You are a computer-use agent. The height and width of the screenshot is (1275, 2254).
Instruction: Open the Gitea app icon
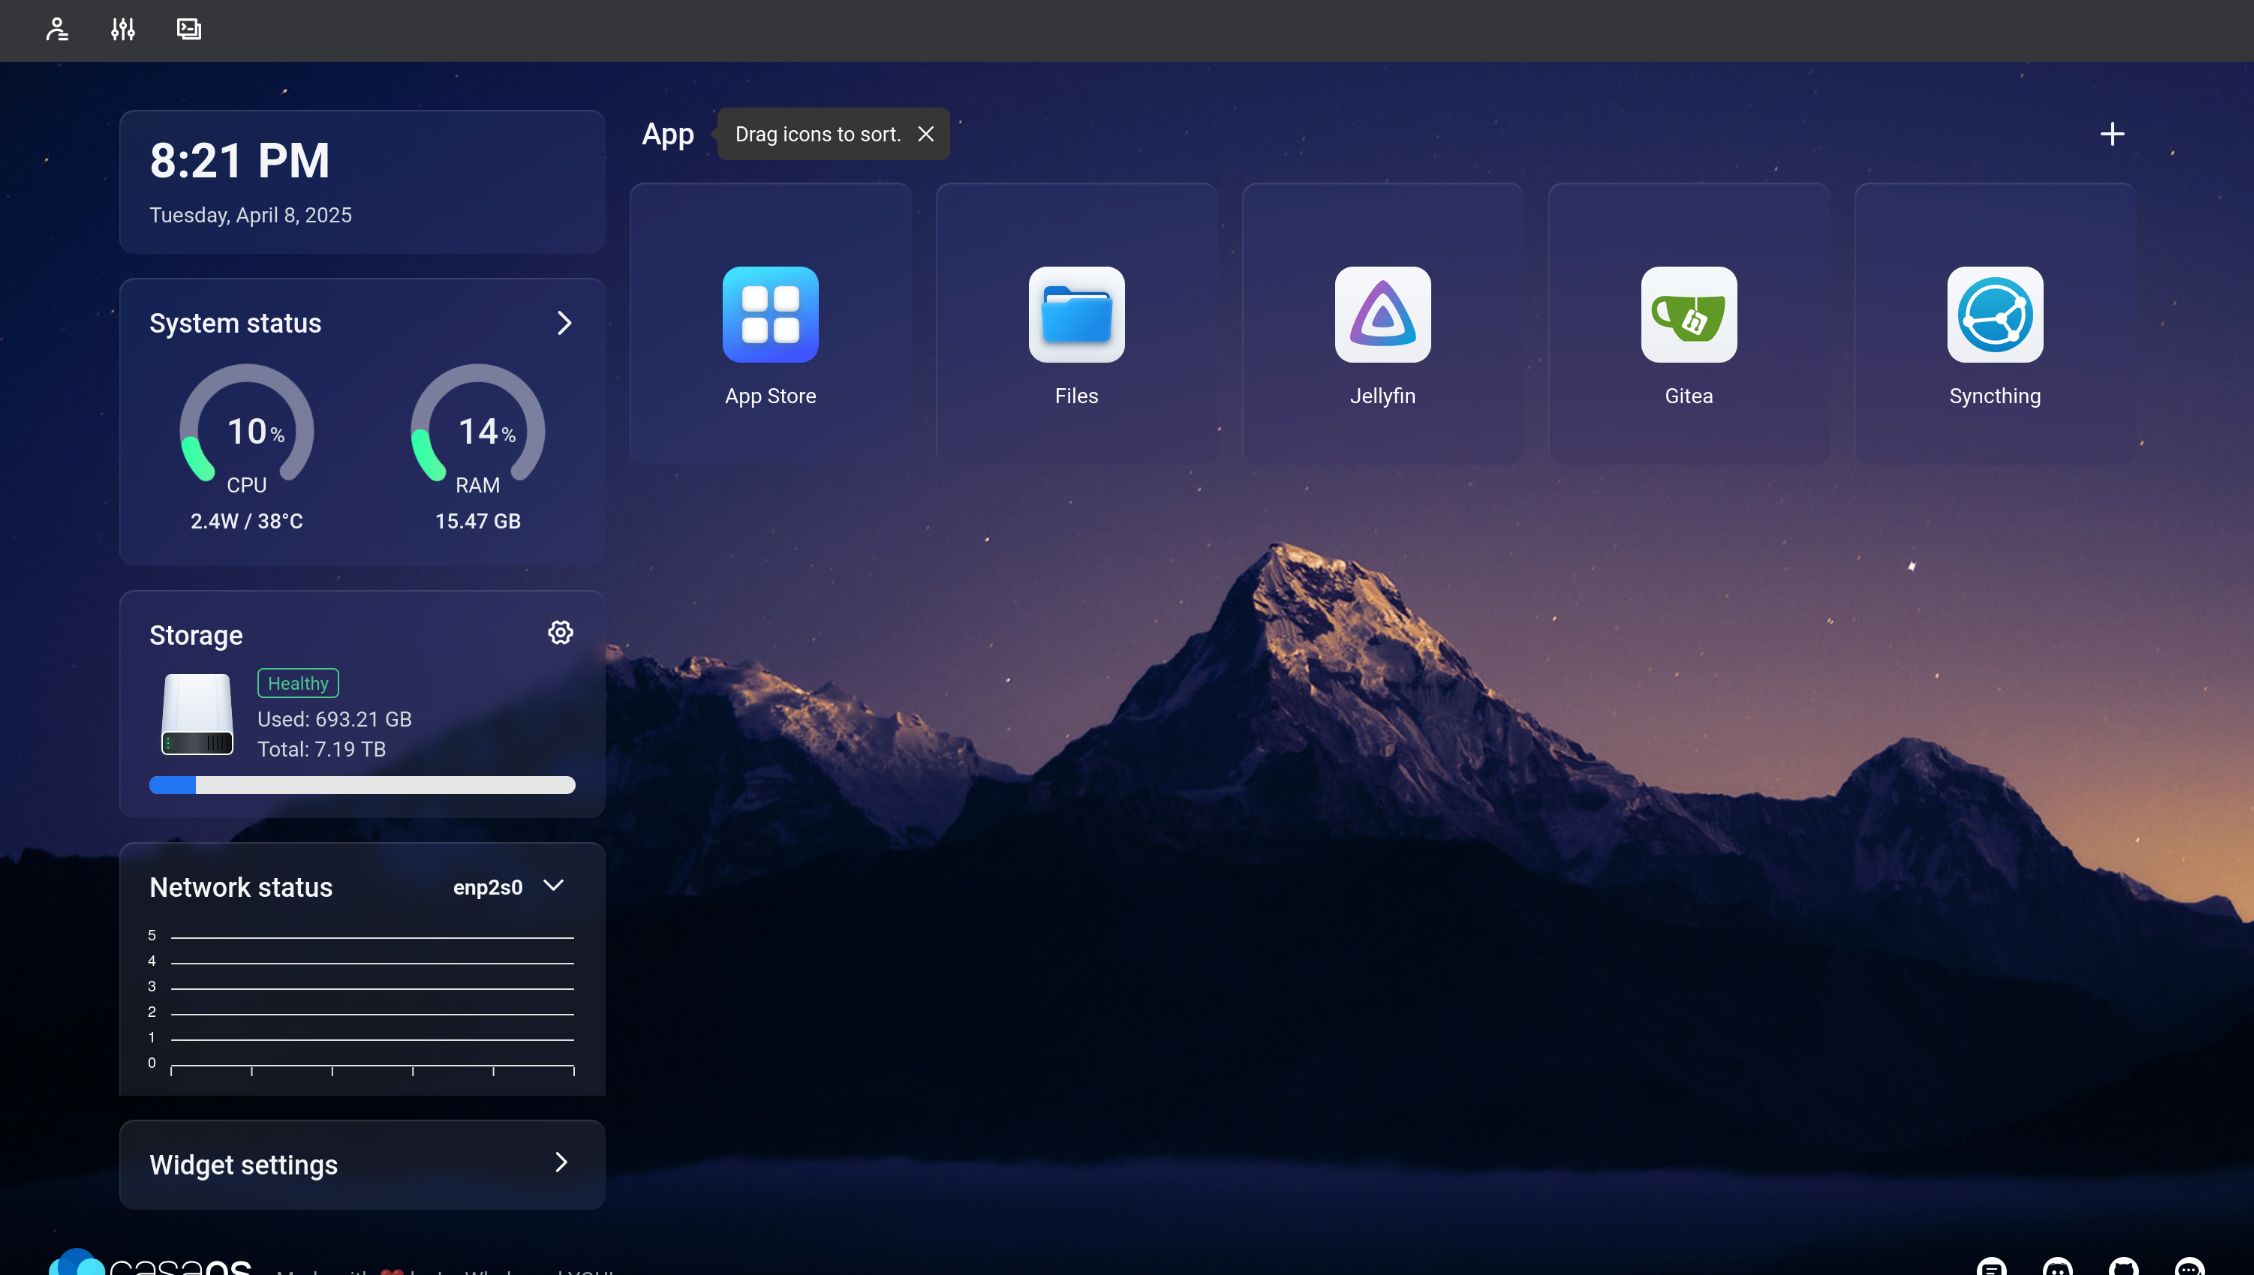[x=1688, y=314]
